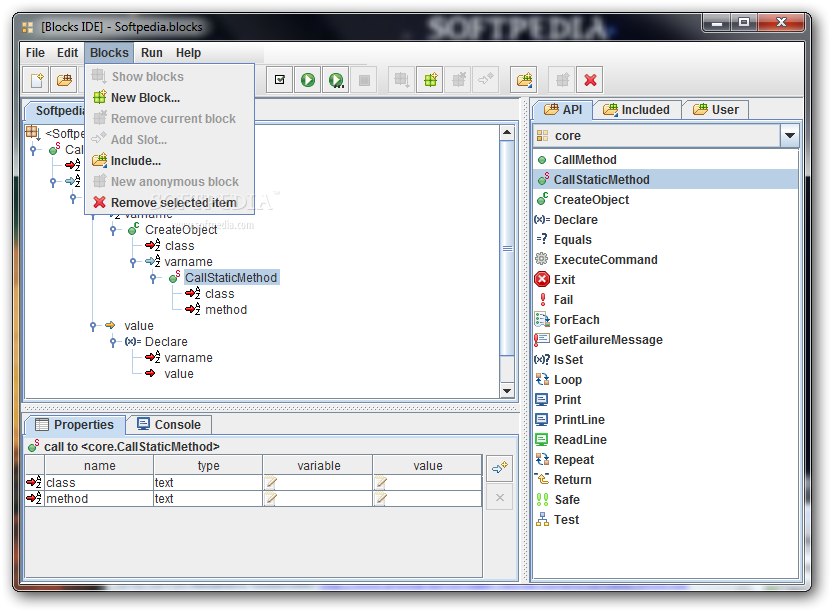Click the include toolbar folder icon
Image resolution: width=832 pixels, height=612 pixels.
(x=524, y=80)
